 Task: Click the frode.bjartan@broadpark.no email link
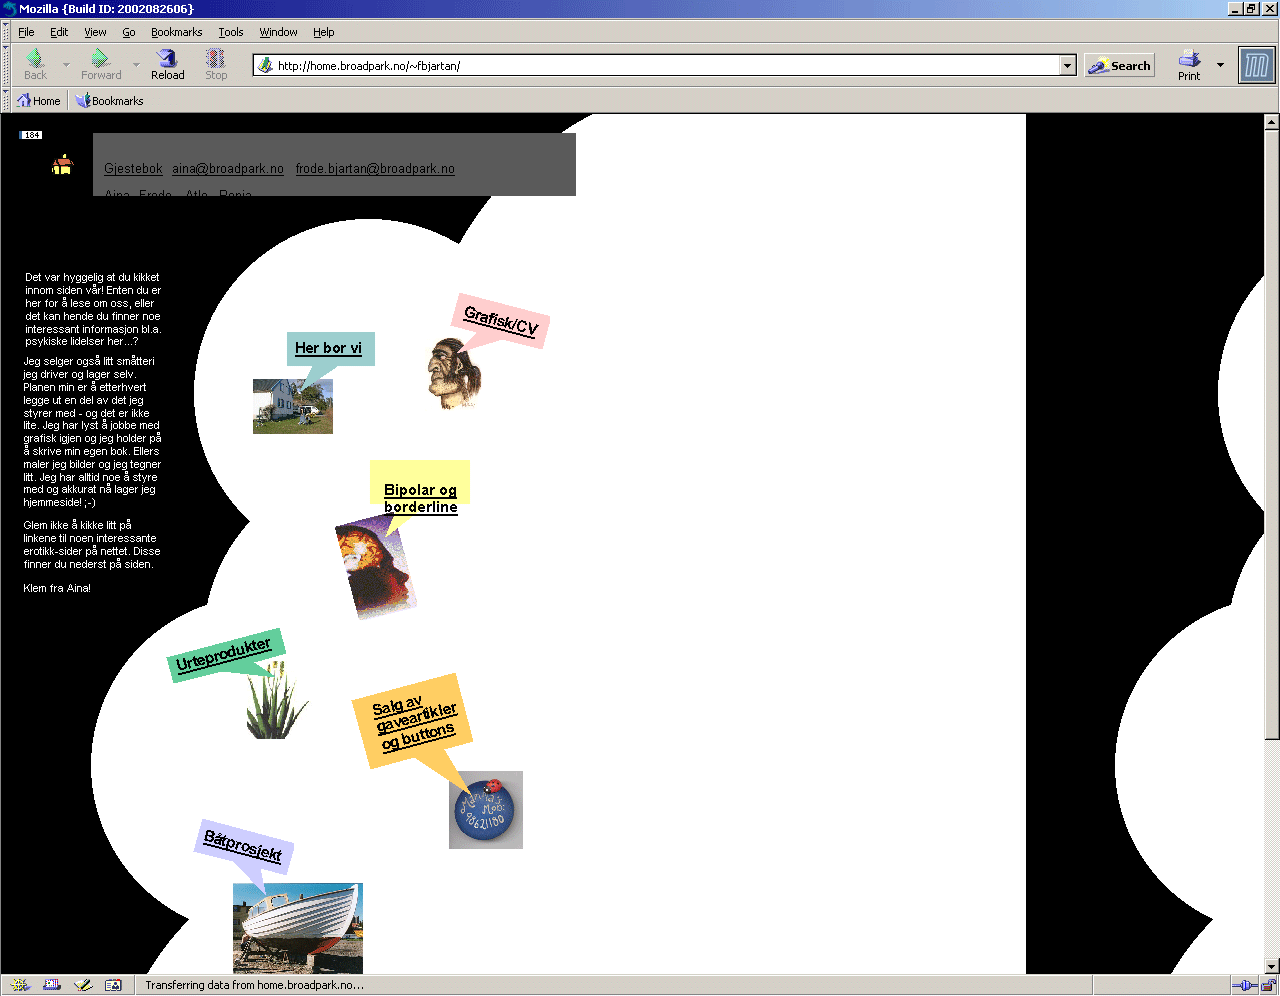click(375, 169)
